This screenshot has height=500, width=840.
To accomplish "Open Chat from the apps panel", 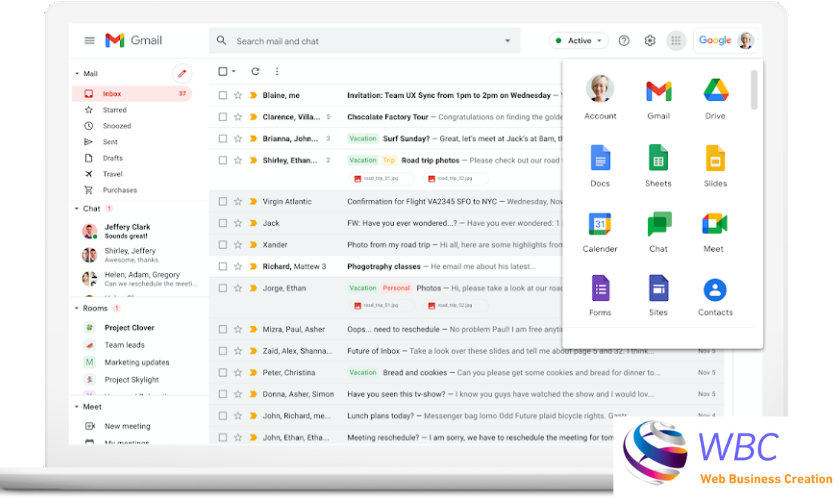I will pyautogui.click(x=658, y=233).
